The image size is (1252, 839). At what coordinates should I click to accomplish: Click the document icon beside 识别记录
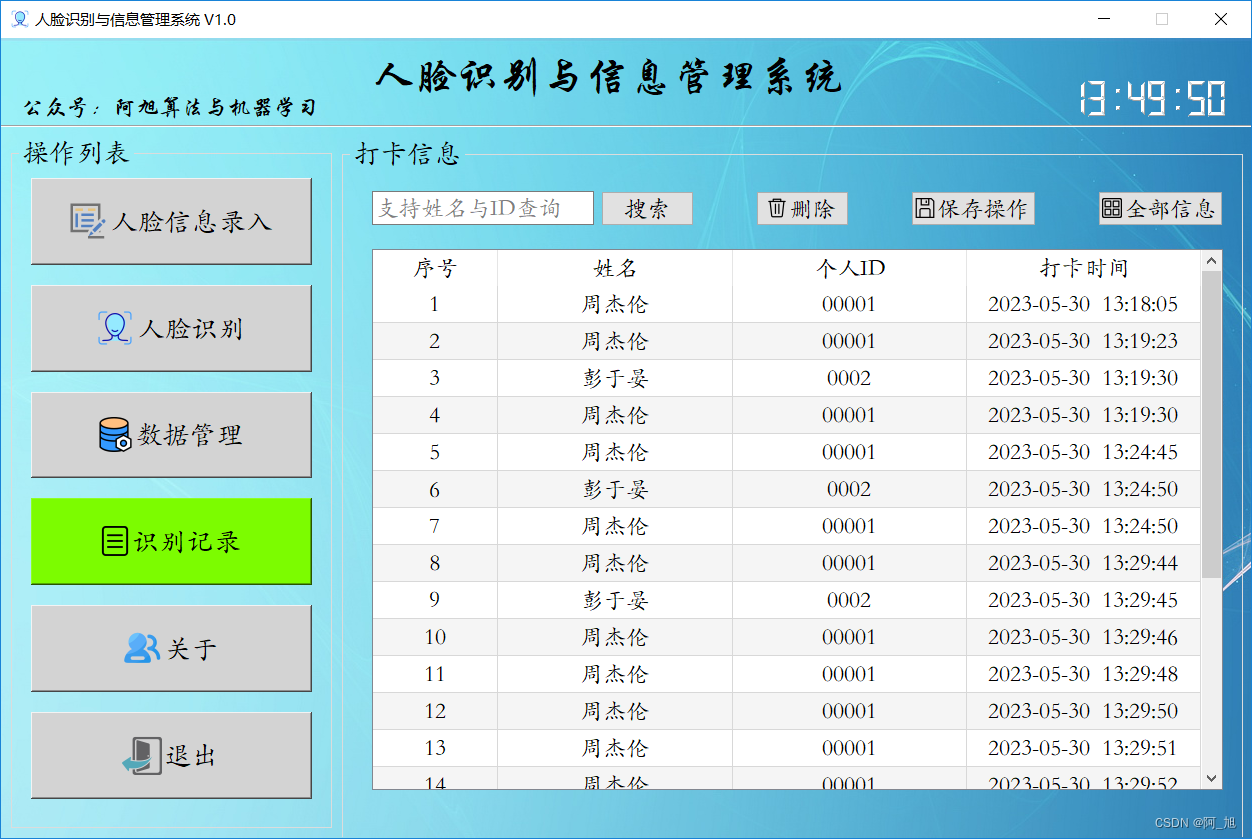[x=115, y=541]
